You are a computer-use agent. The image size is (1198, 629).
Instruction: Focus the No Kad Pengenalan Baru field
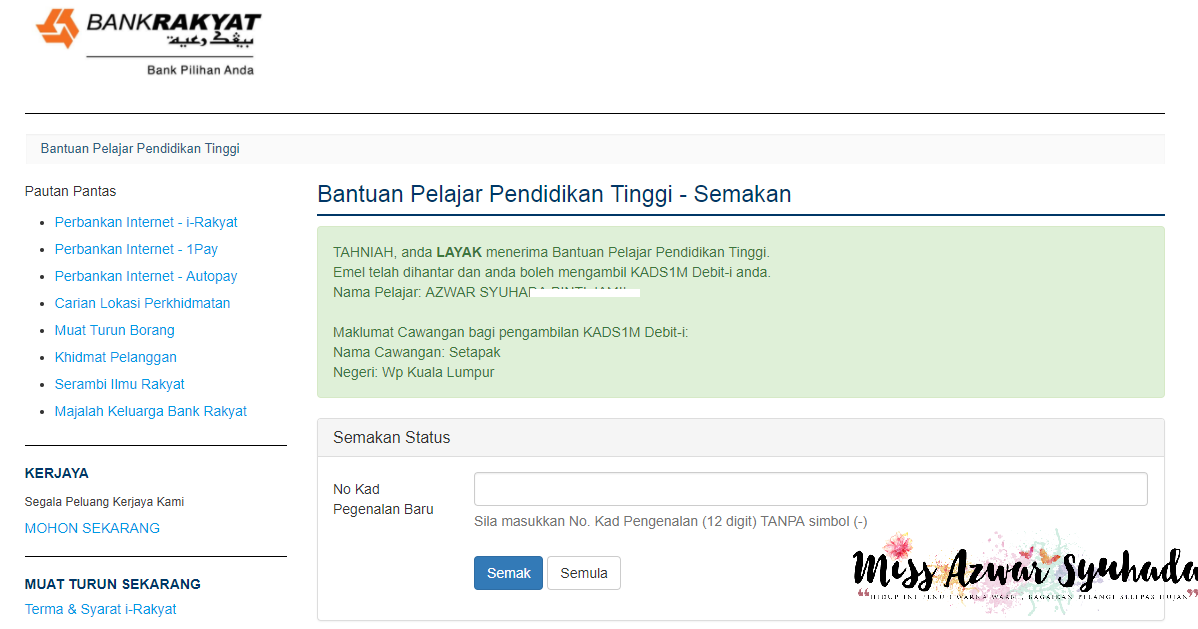[x=811, y=489]
